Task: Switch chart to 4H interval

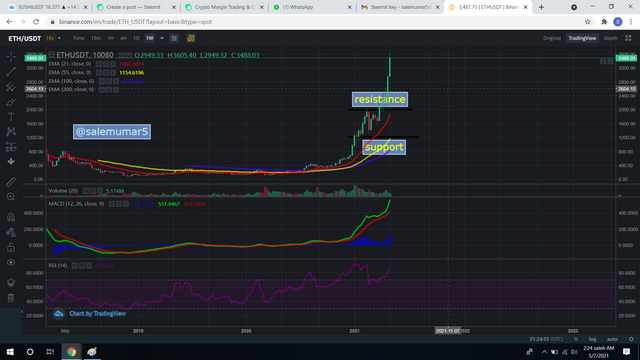Action: (123, 38)
